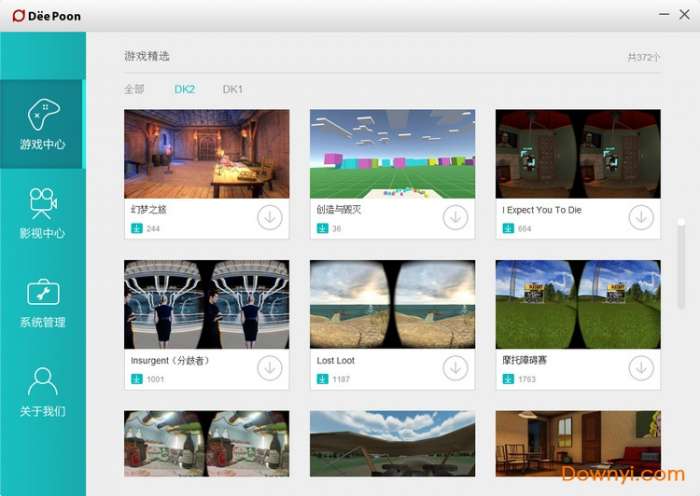
Task: Open the 游戏中心 game center section
Action: tap(42, 124)
